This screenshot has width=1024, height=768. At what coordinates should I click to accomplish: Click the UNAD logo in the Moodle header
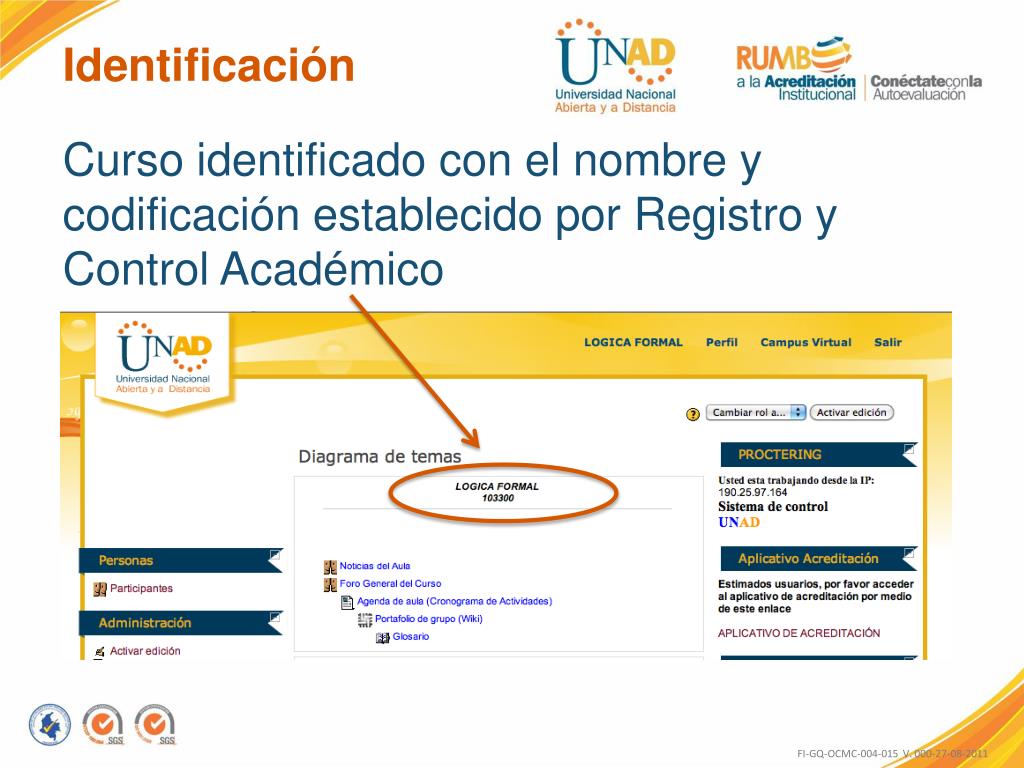coord(163,357)
